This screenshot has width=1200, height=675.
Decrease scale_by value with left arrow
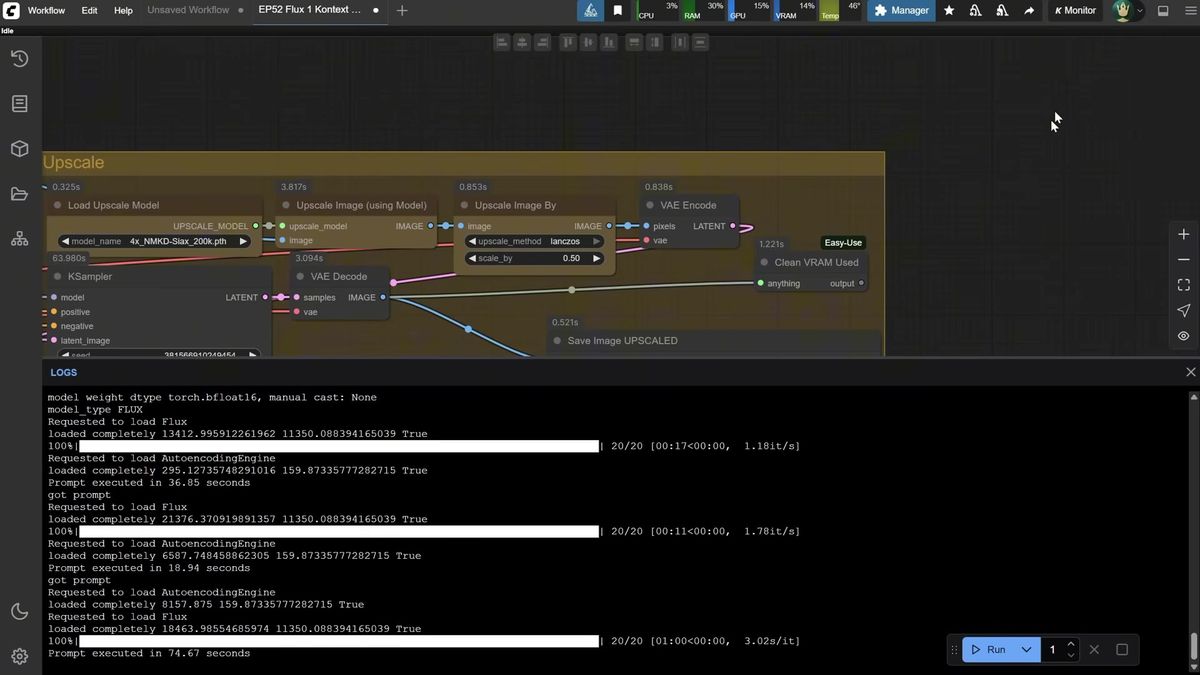point(472,258)
